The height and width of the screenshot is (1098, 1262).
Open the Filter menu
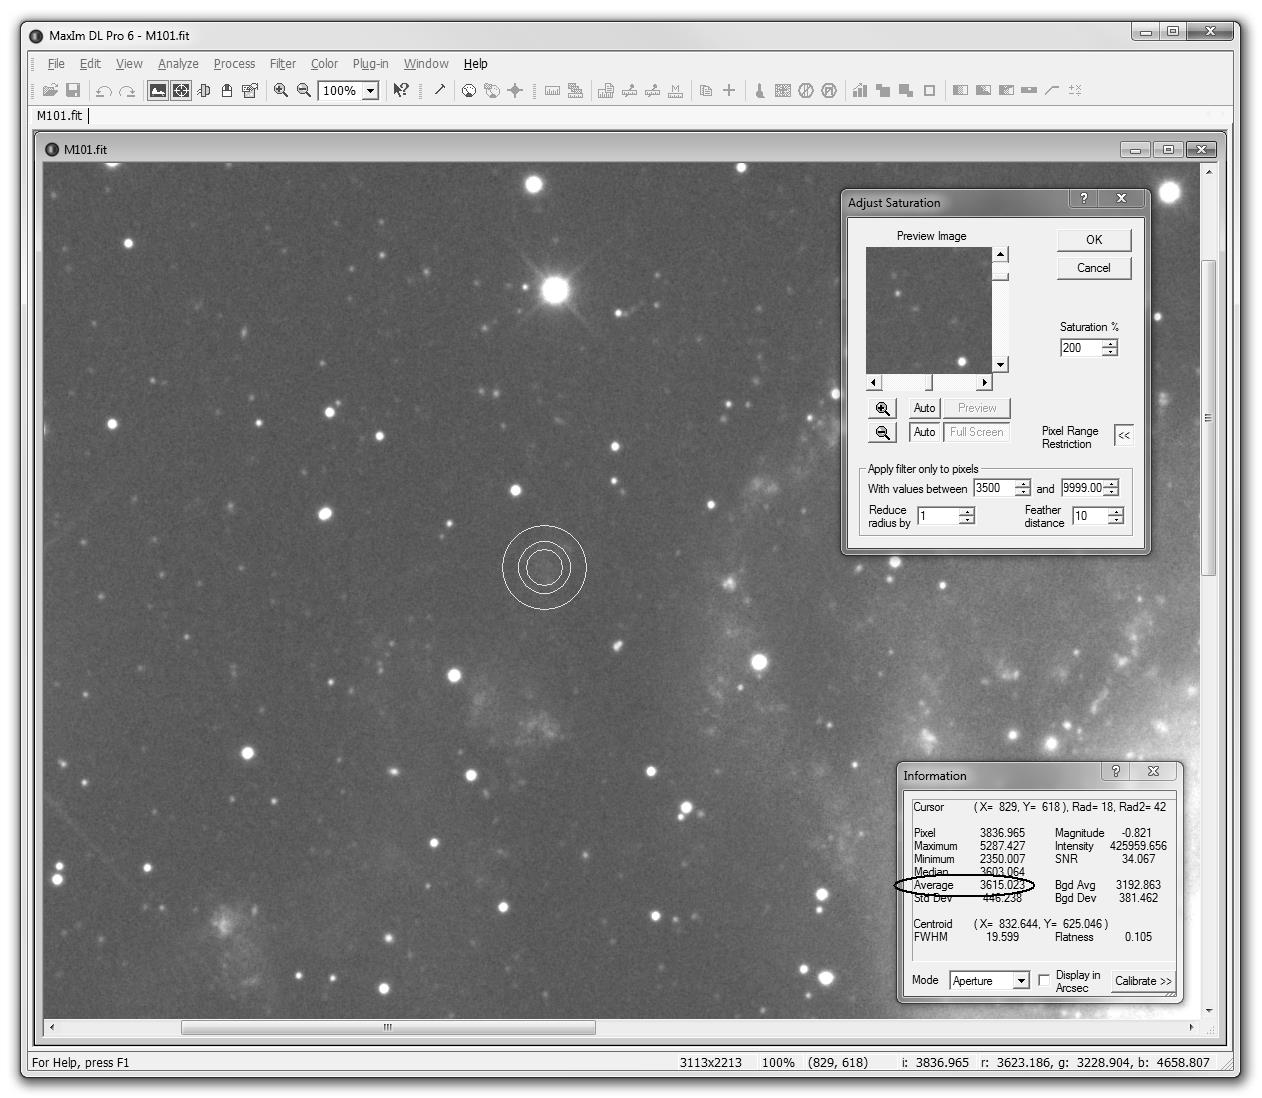283,63
